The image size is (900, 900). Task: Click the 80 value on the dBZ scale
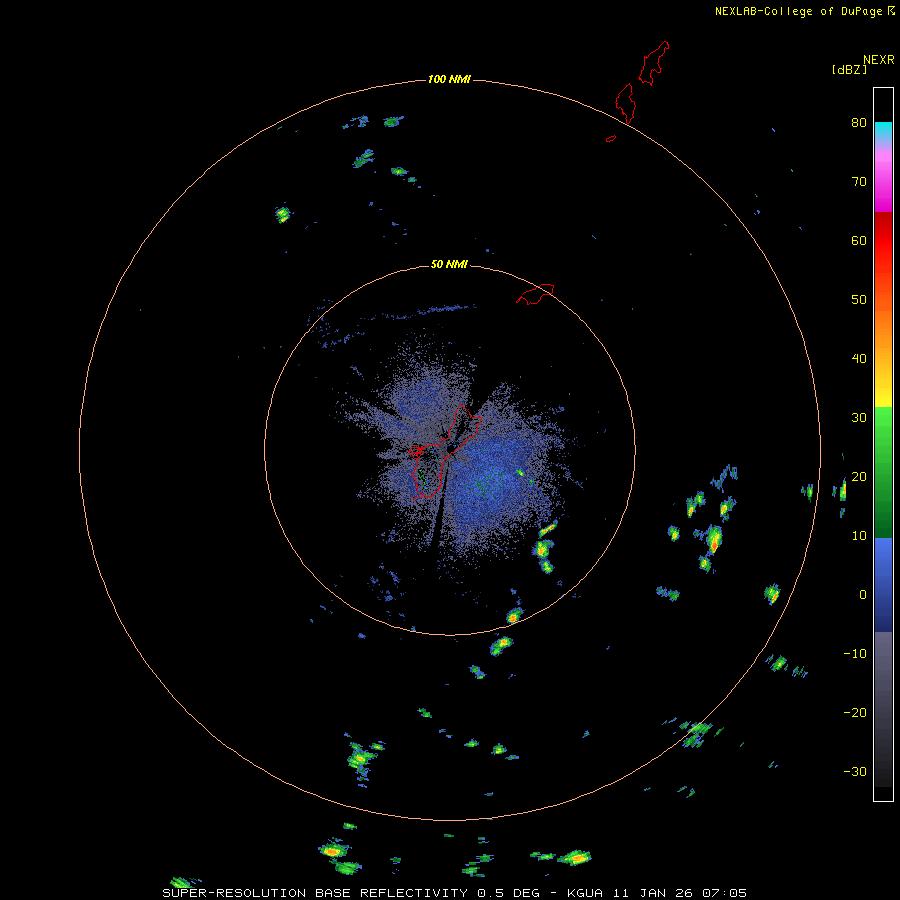point(859,122)
